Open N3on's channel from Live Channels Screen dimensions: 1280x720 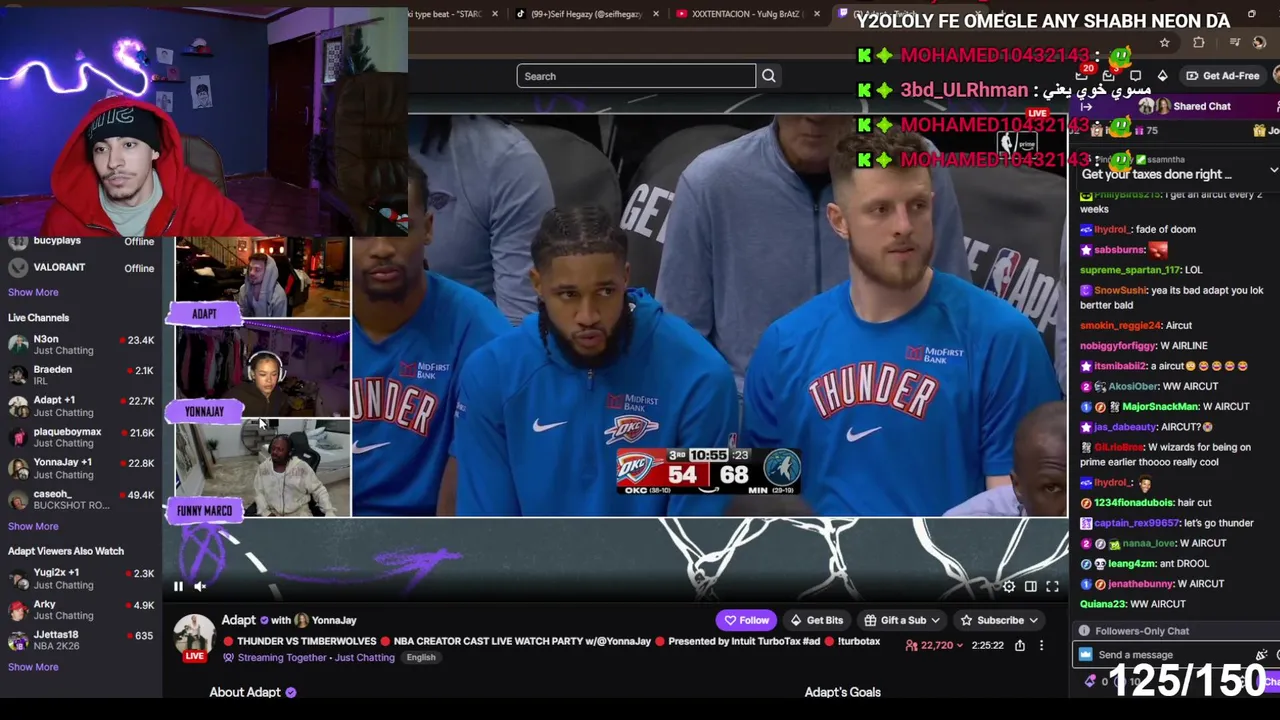[x=81, y=345]
